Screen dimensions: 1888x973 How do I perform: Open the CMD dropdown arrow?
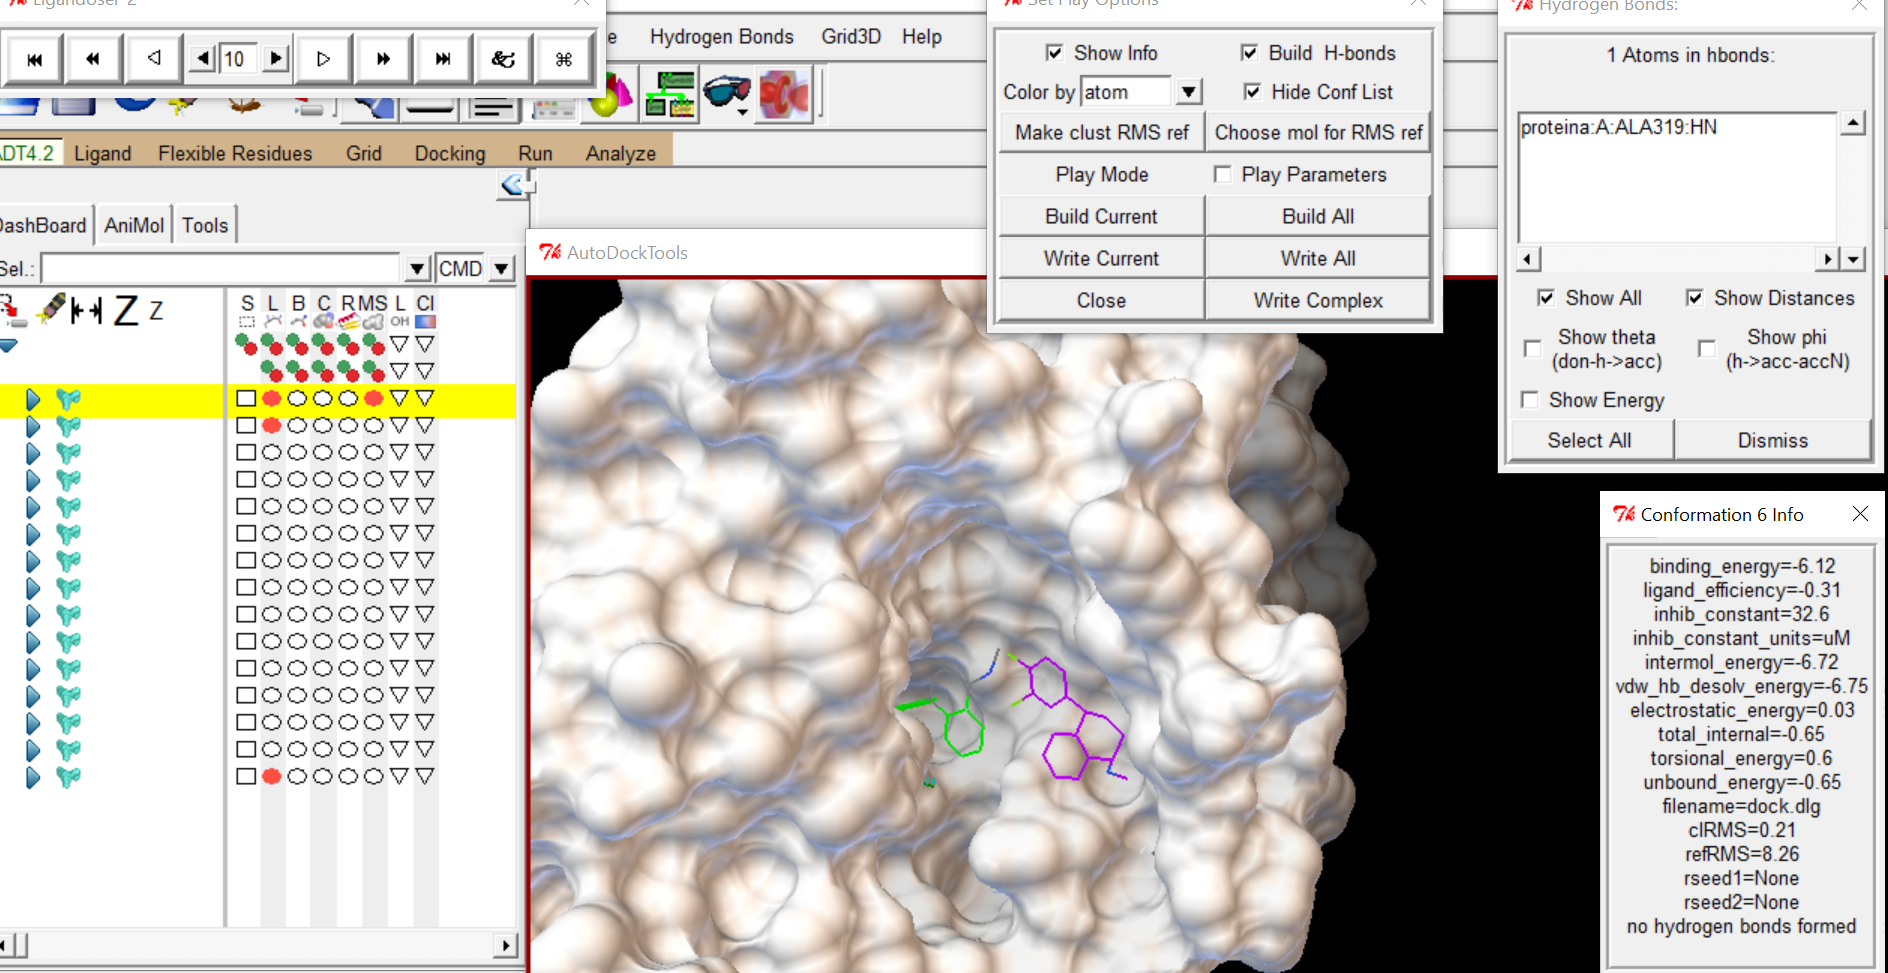tap(501, 268)
